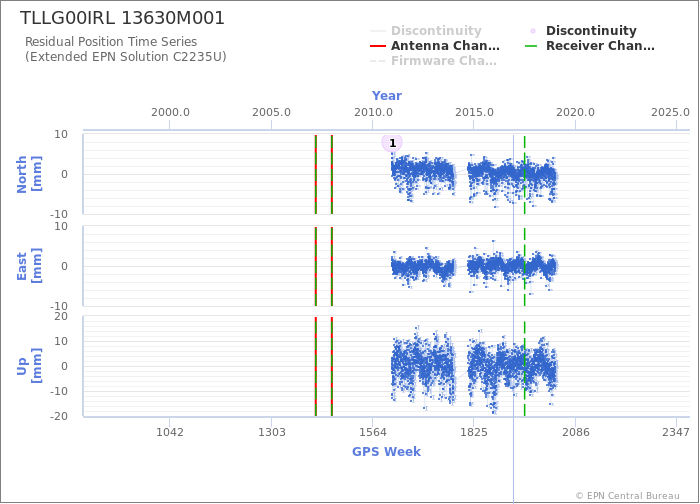The image size is (700, 504).
Task: Select discontinuity marker number 1 on North plot
Action: click(392, 143)
